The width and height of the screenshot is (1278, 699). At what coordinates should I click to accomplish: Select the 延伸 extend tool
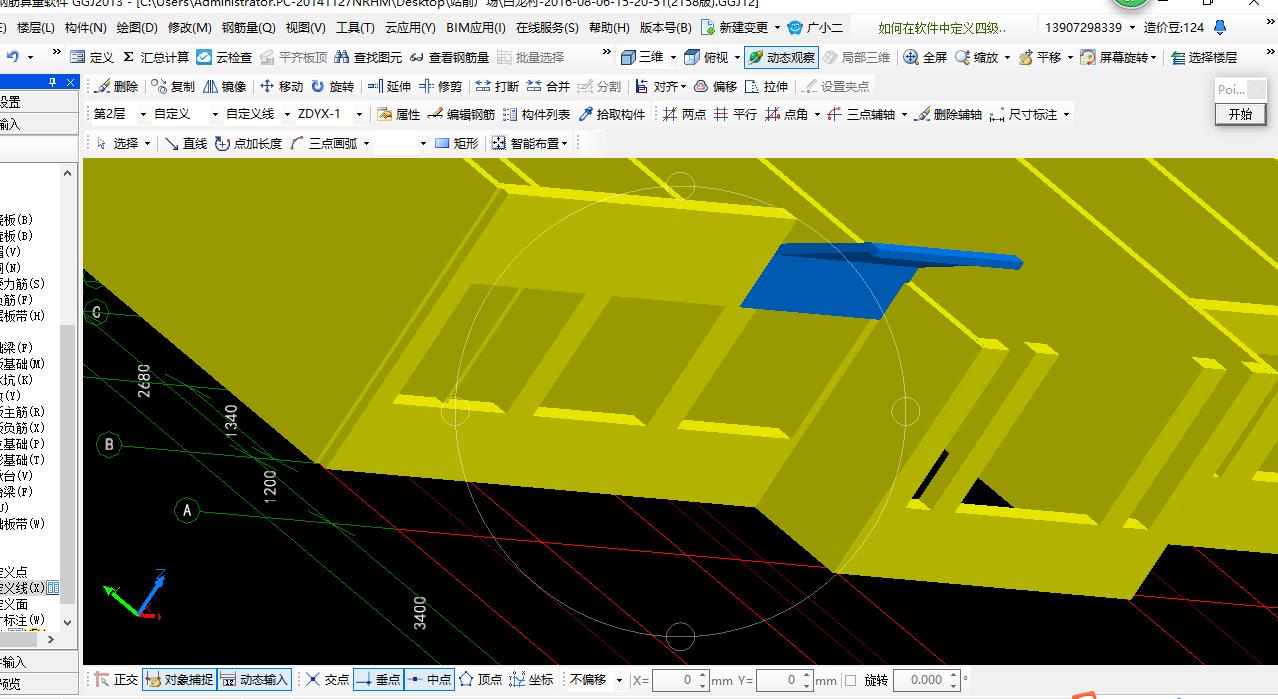pyautogui.click(x=389, y=86)
